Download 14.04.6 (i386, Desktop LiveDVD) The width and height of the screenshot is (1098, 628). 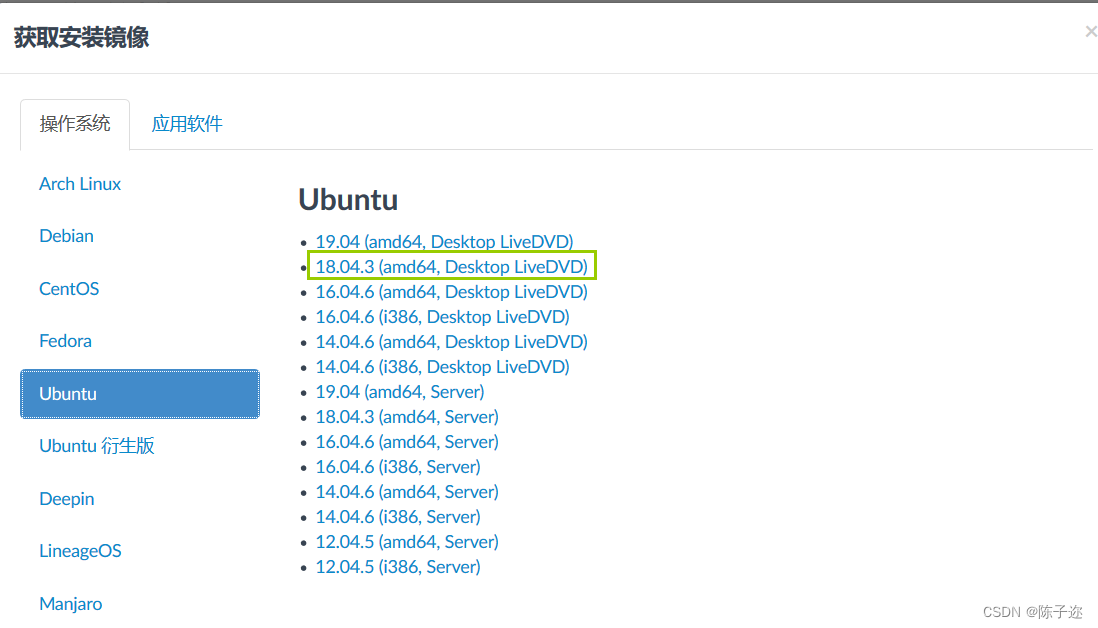coord(443,367)
